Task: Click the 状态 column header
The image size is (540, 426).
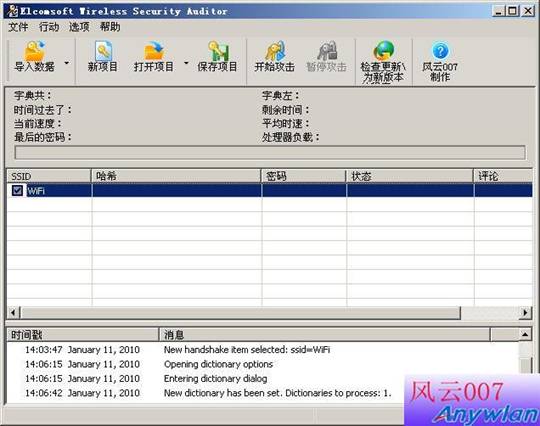Action: click(409, 176)
